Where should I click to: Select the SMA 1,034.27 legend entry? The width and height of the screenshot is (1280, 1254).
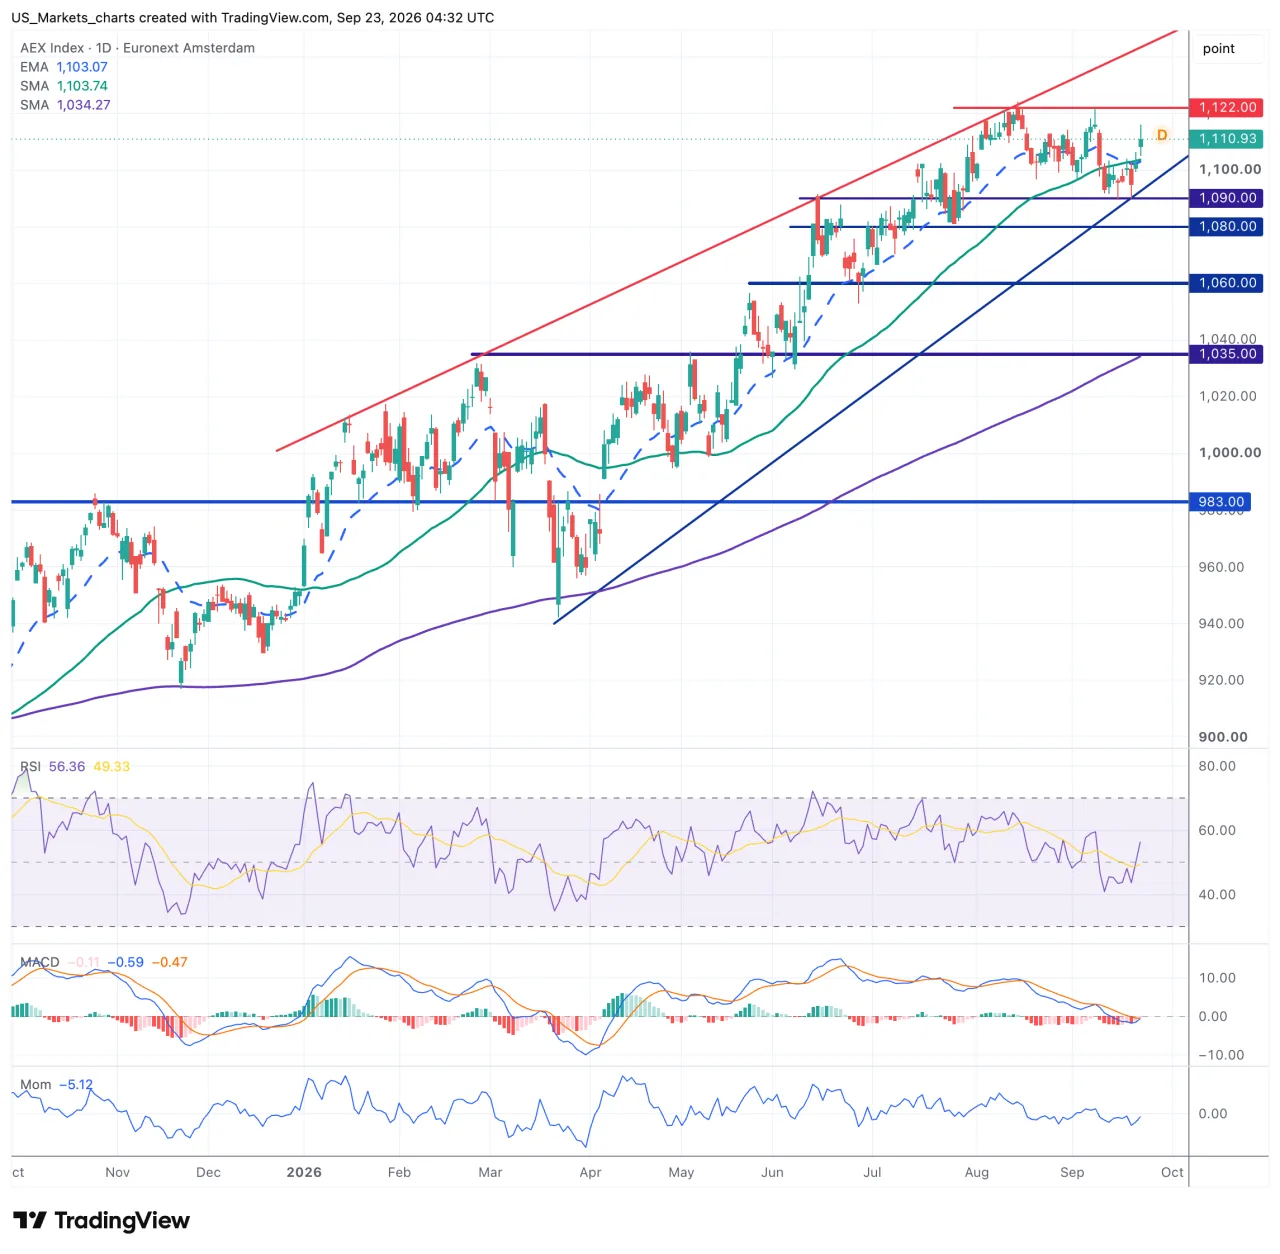[x=65, y=105]
